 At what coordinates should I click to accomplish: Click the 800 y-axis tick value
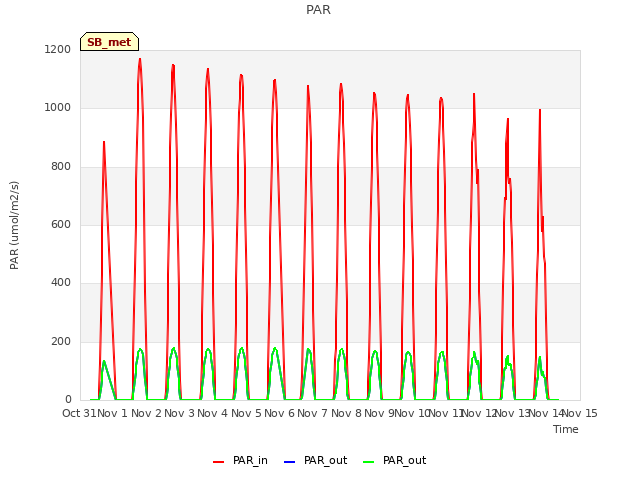click(61, 167)
